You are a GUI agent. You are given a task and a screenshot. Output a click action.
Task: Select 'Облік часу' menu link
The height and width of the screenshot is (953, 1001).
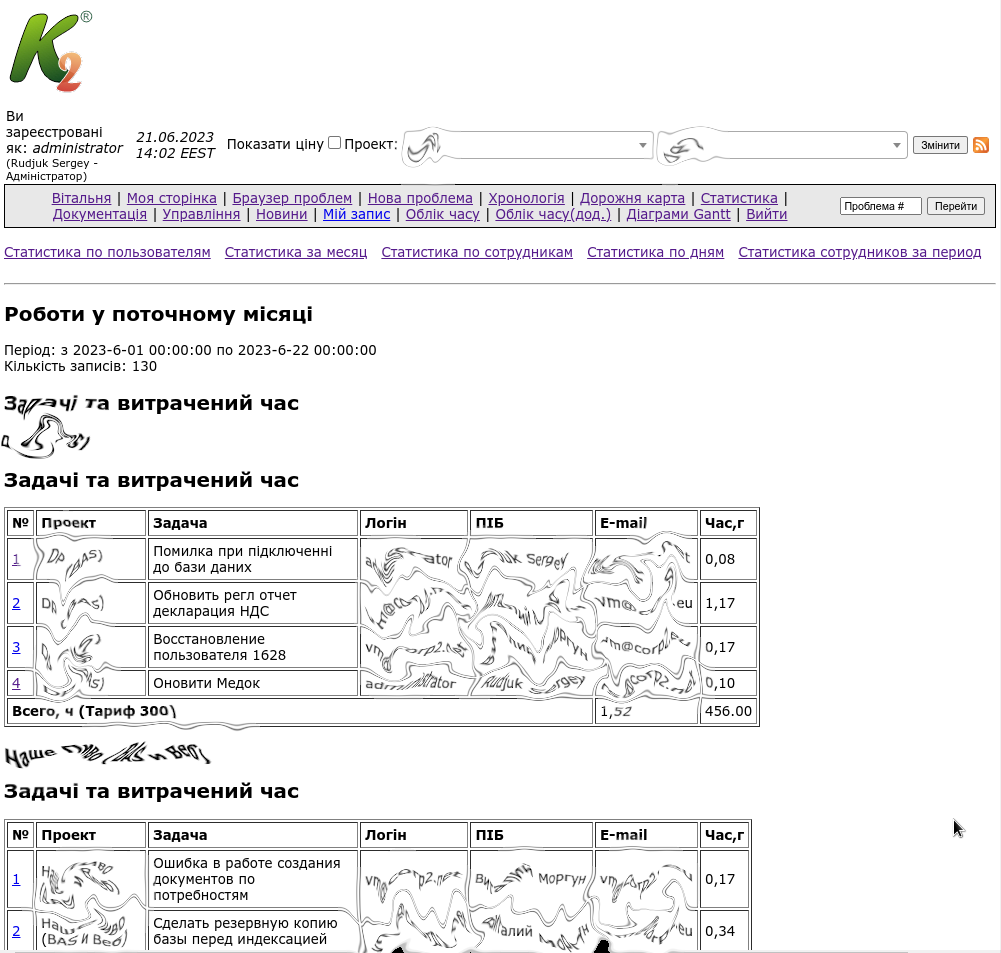[442, 214]
